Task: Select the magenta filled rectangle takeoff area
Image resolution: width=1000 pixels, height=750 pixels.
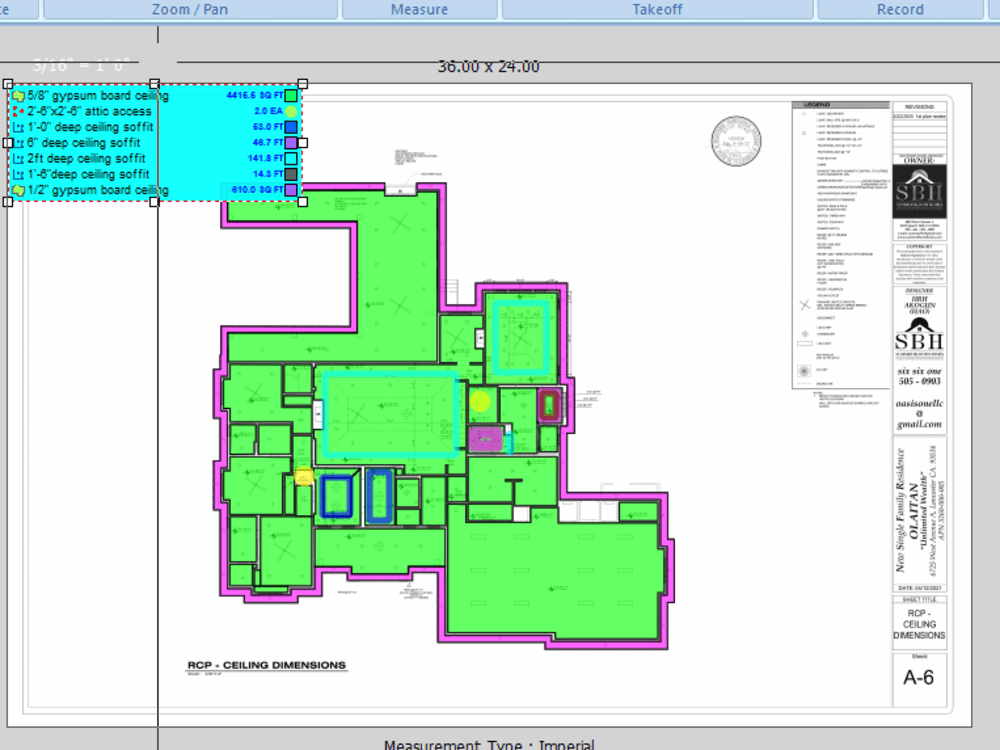Action: coord(485,439)
